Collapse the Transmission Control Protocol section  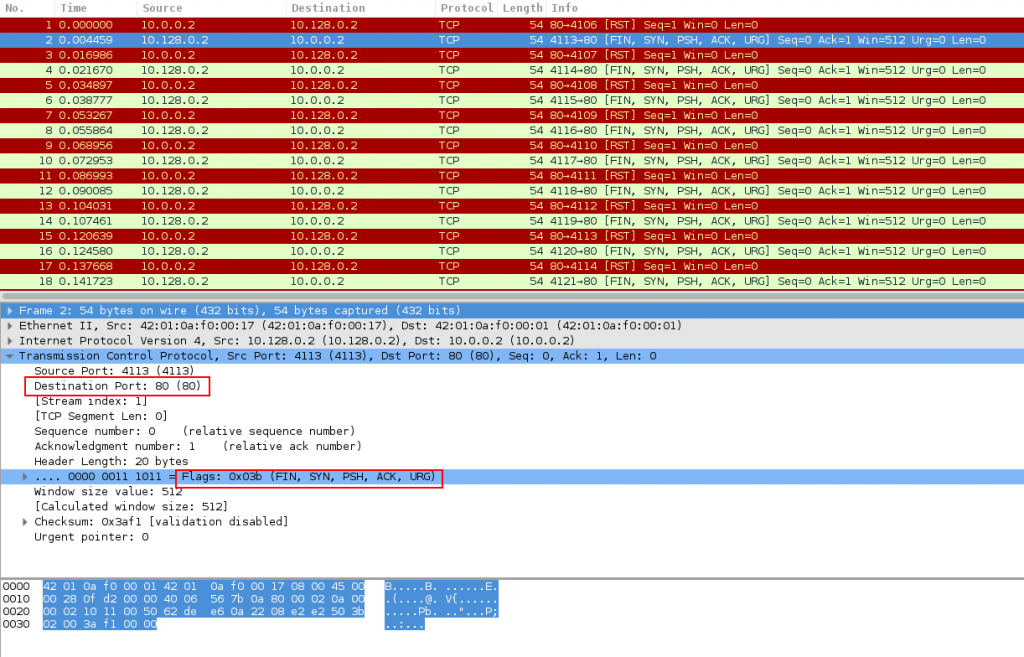[8, 355]
